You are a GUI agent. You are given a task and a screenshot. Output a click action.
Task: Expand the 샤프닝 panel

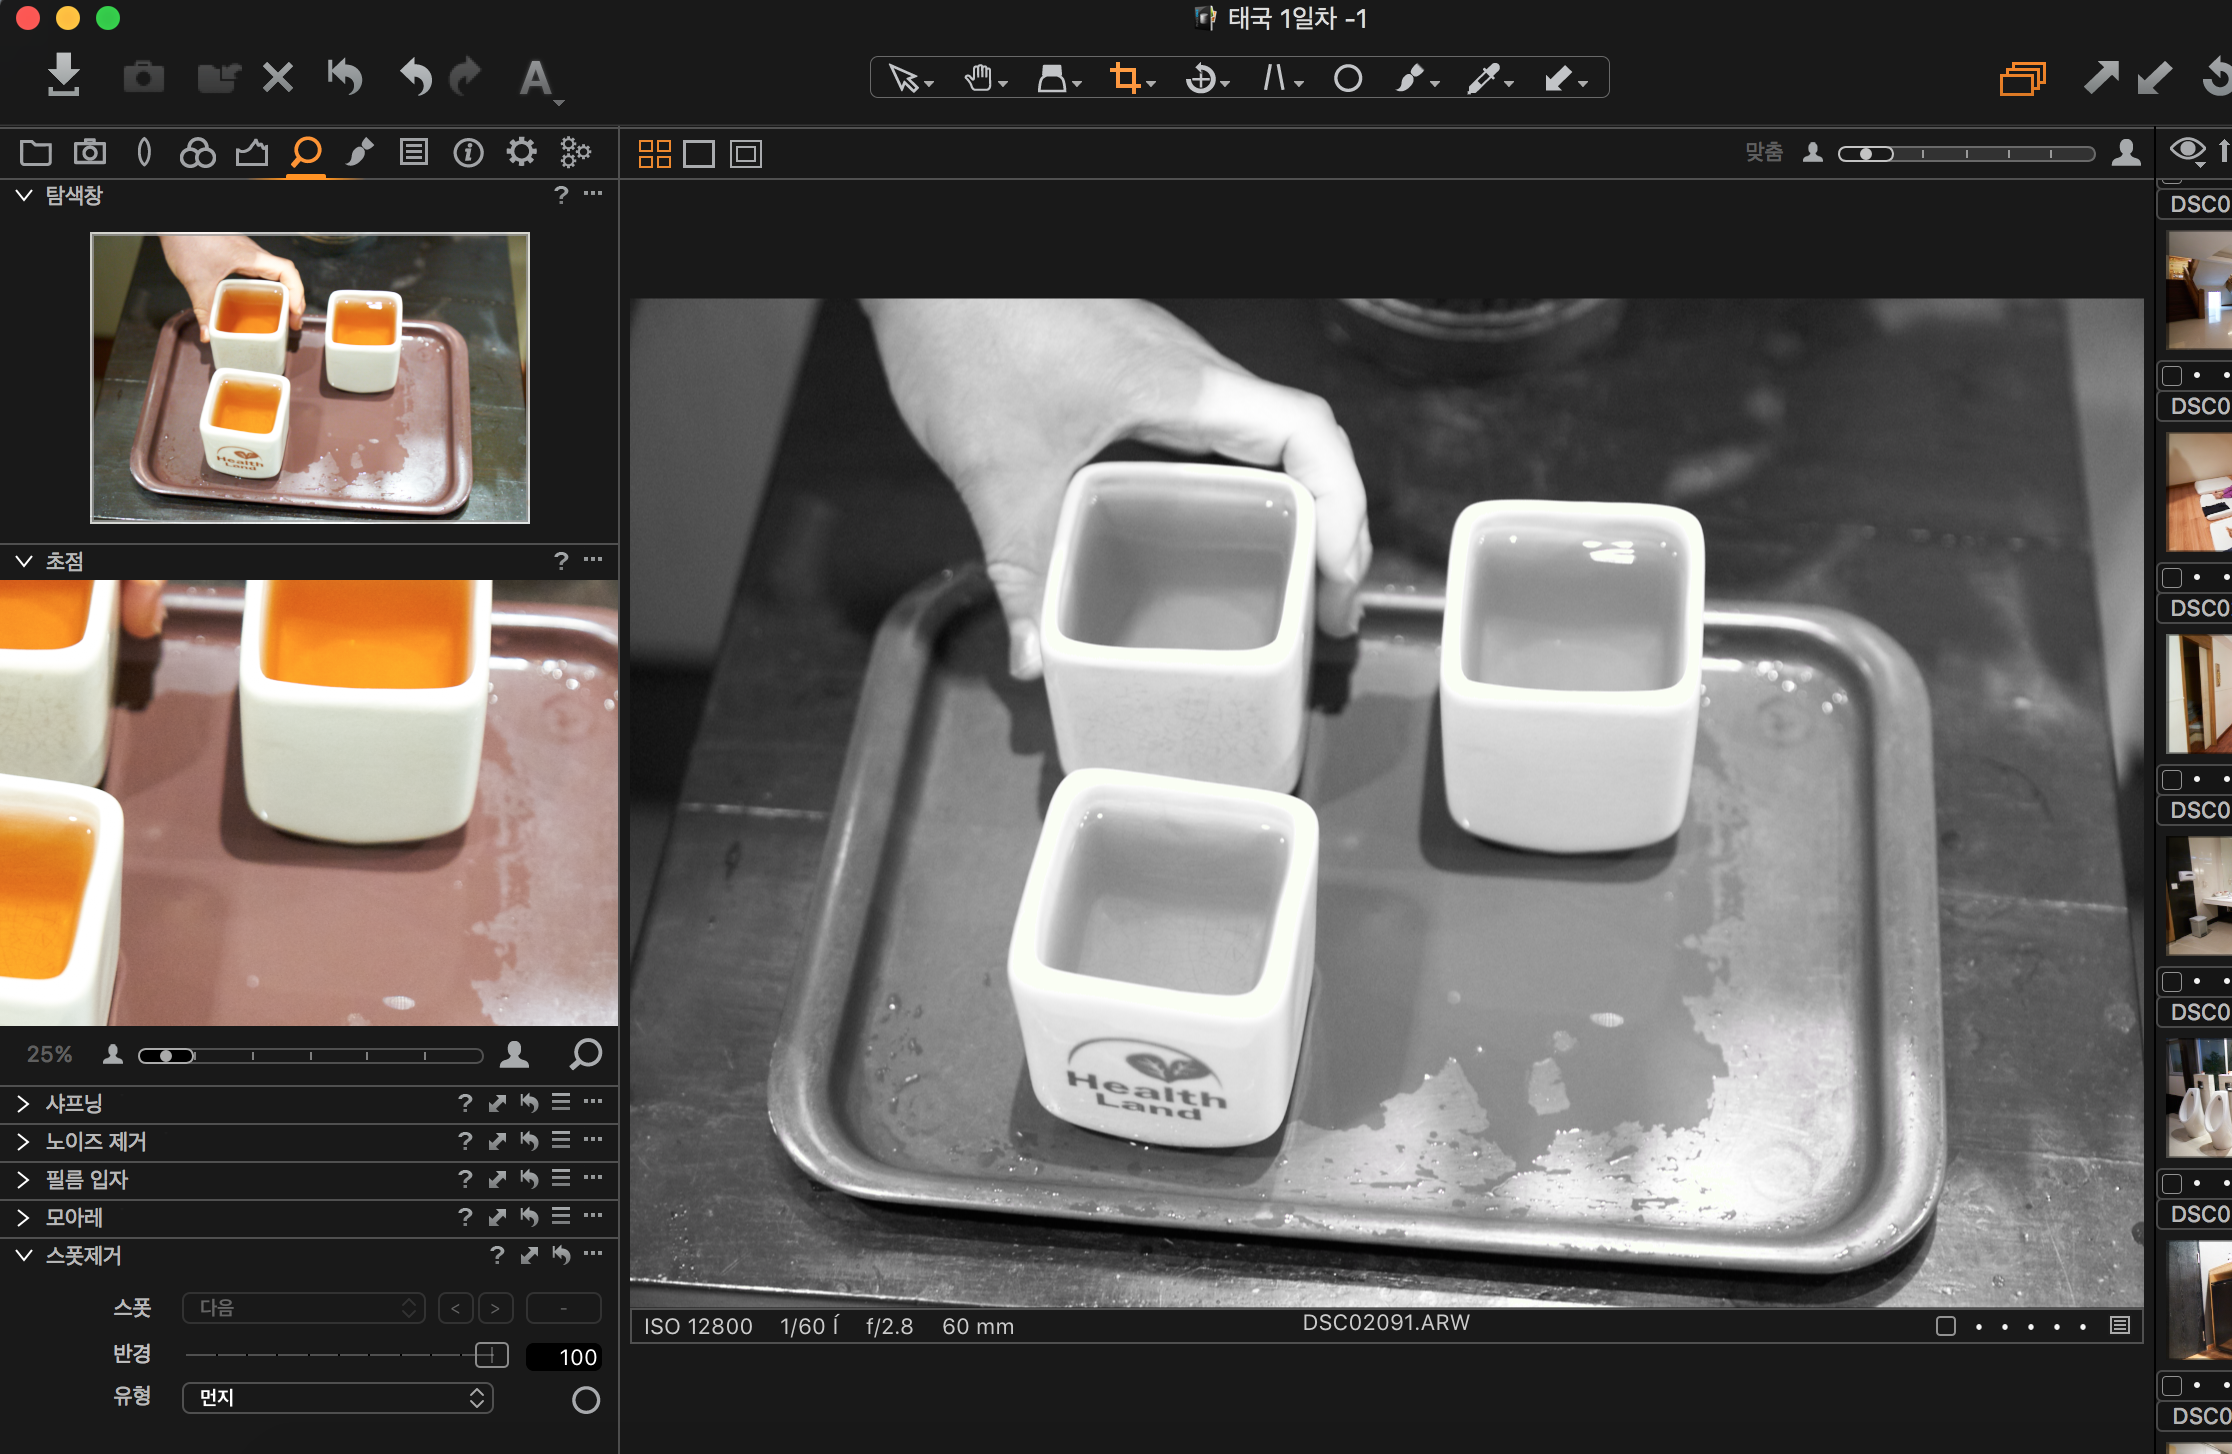tap(23, 1103)
